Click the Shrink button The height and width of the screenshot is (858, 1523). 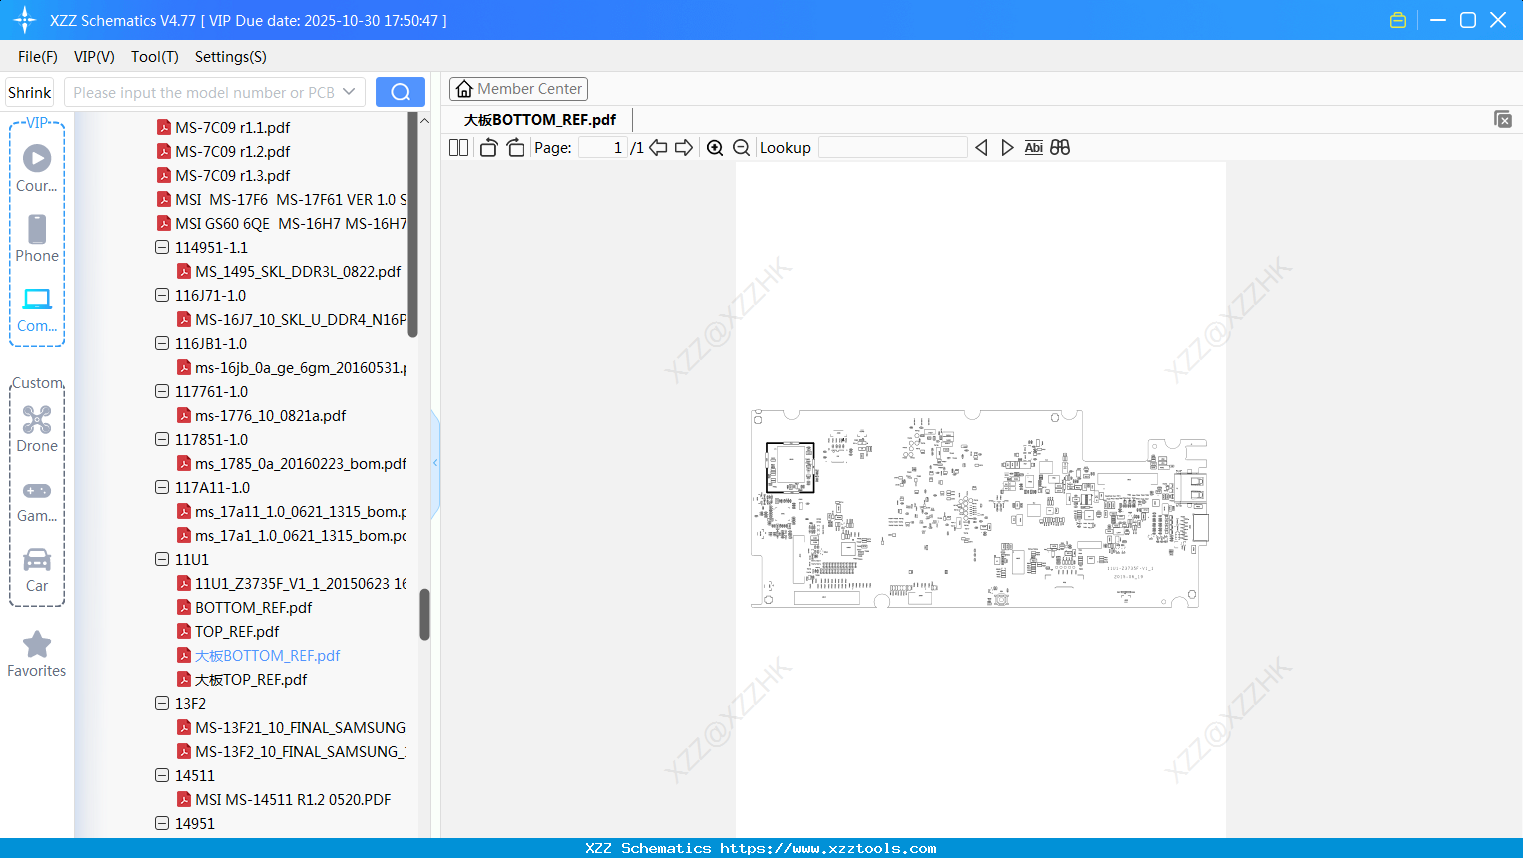click(30, 92)
